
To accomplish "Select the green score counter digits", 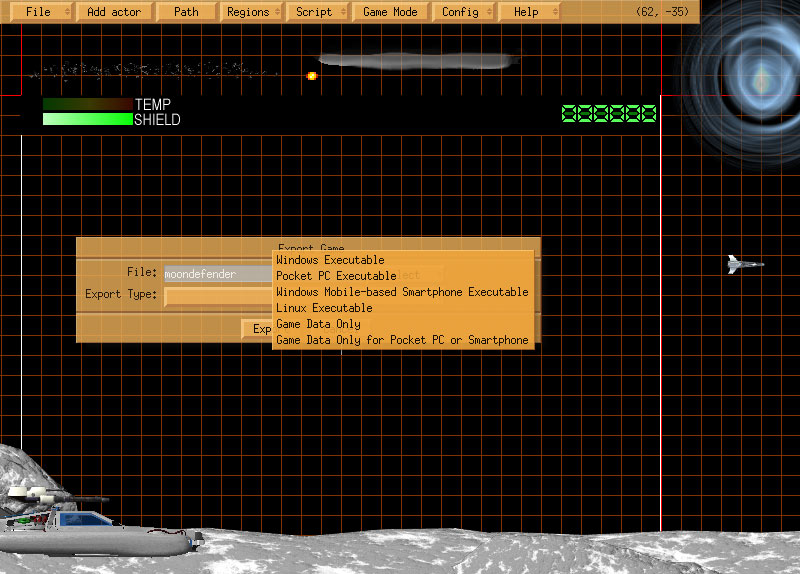I will (609, 113).
